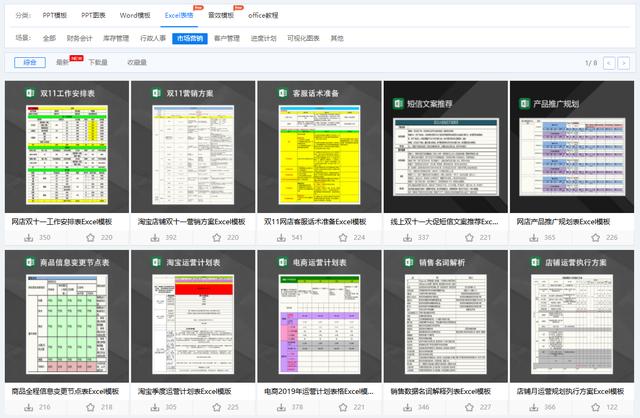Filter scene by 全部
The image size is (640, 418).
tap(49, 38)
